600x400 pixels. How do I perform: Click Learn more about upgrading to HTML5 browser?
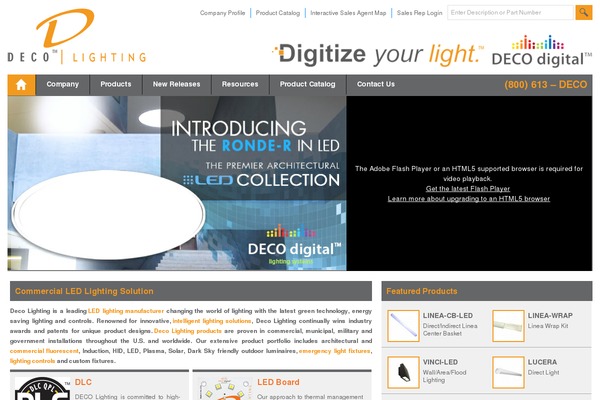pyautogui.click(x=469, y=199)
